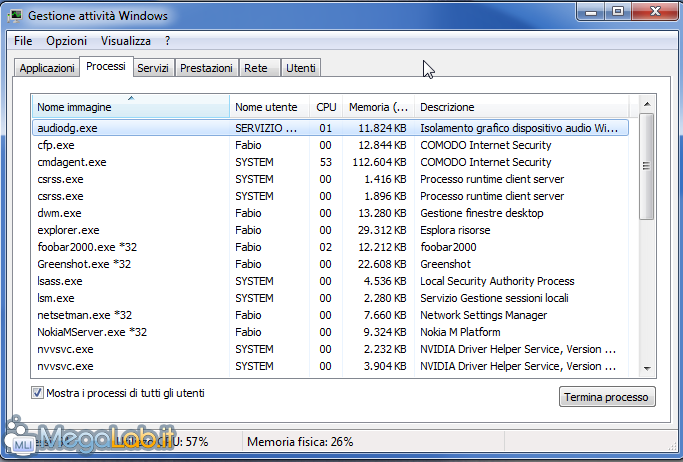Click the scrollbar down arrow
Image resolution: width=683 pixels, height=462 pixels.
click(x=647, y=368)
